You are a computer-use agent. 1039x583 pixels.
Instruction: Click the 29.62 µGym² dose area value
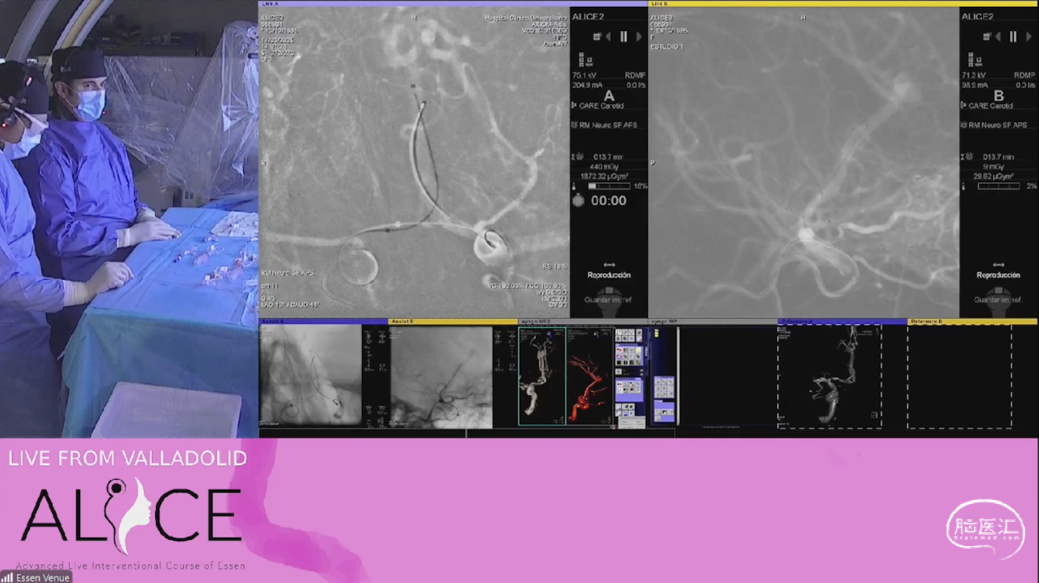point(993,176)
